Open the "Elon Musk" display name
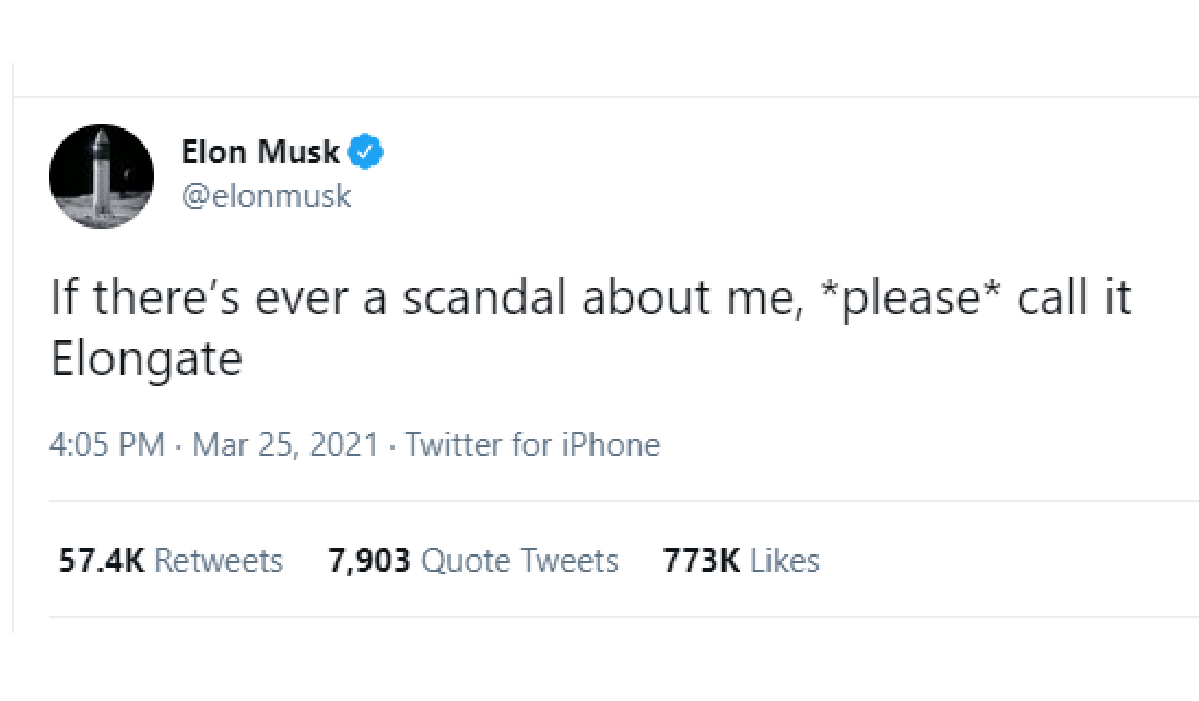This screenshot has width=1199, height=701. pyautogui.click(x=261, y=153)
